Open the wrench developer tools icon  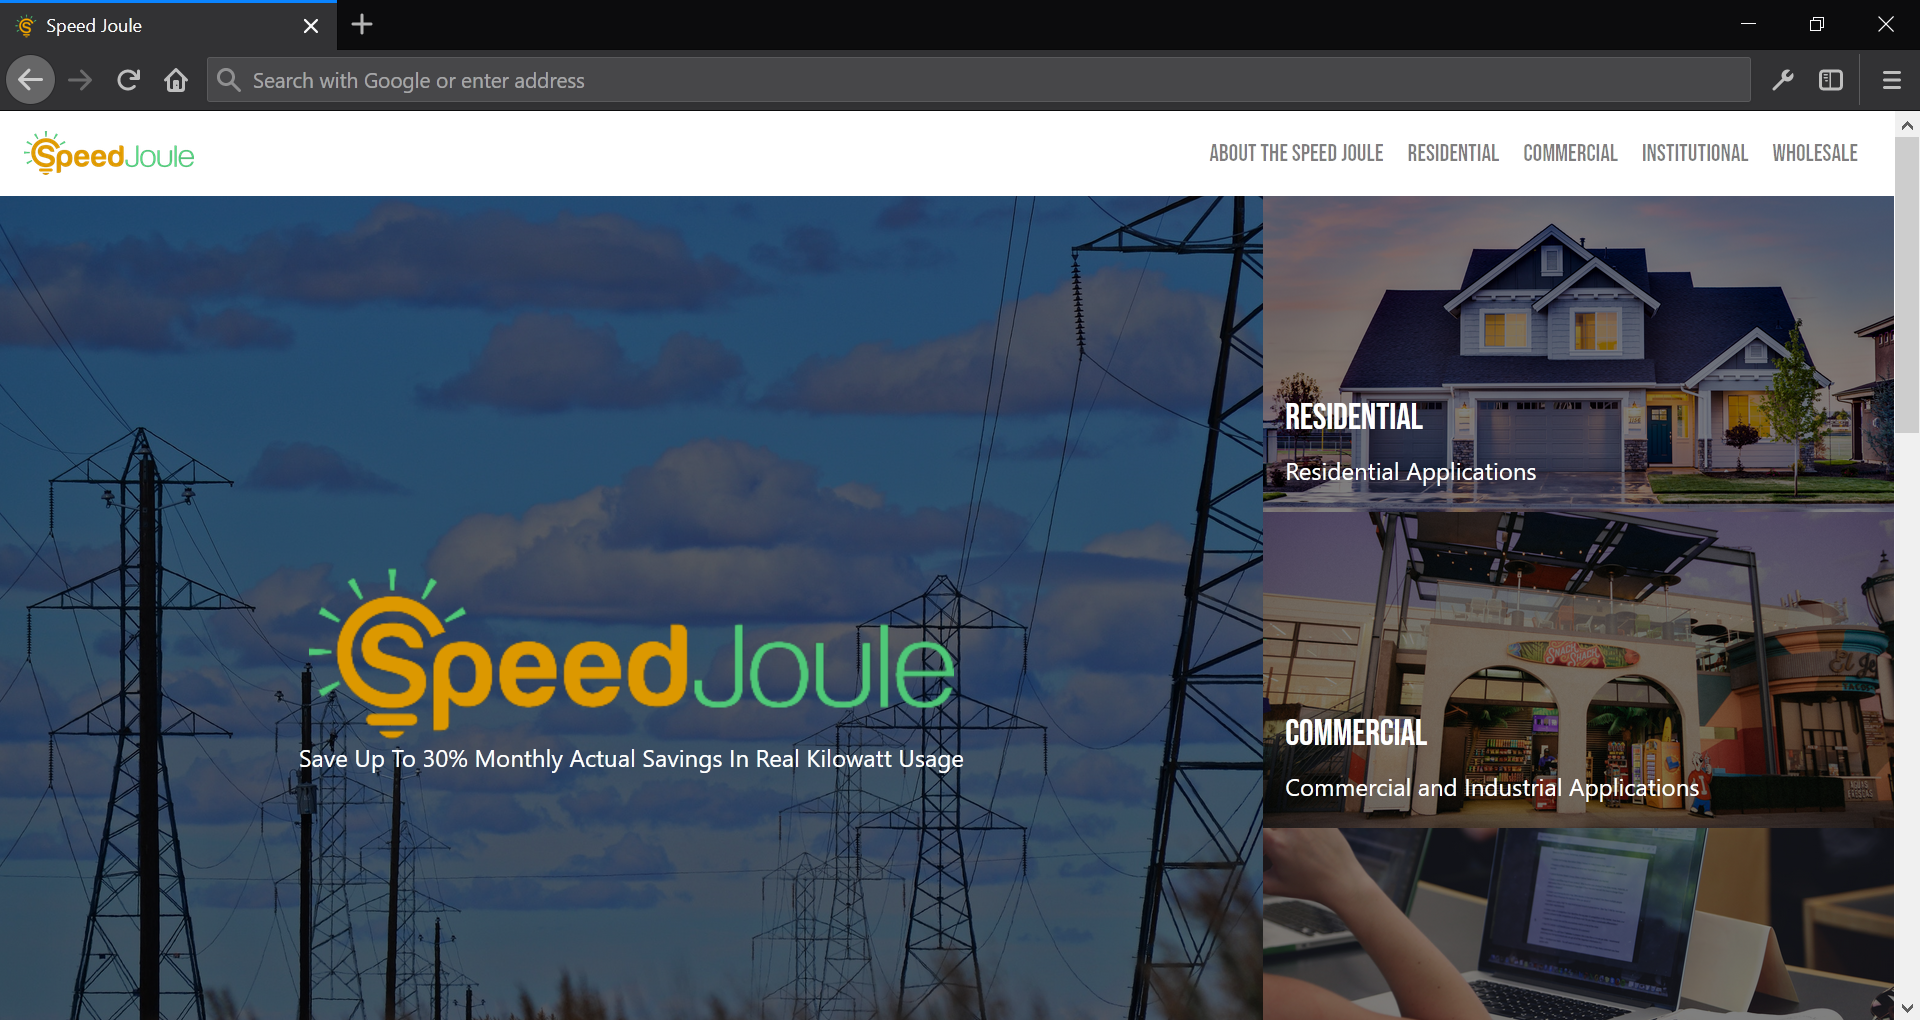[1782, 80]
